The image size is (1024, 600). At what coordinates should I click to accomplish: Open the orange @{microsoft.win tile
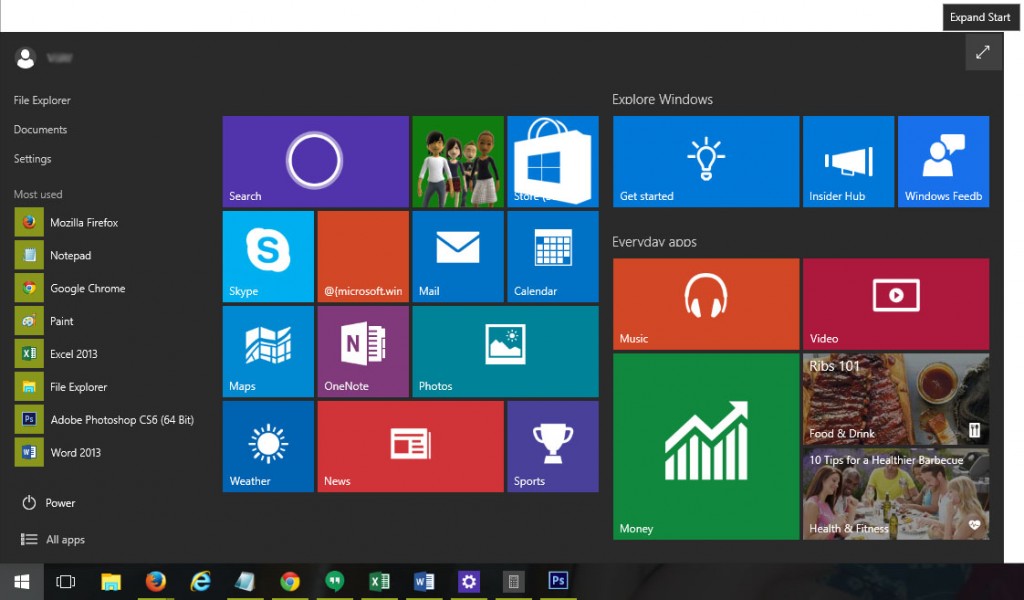pyautogui.click(x=363, y=257)
